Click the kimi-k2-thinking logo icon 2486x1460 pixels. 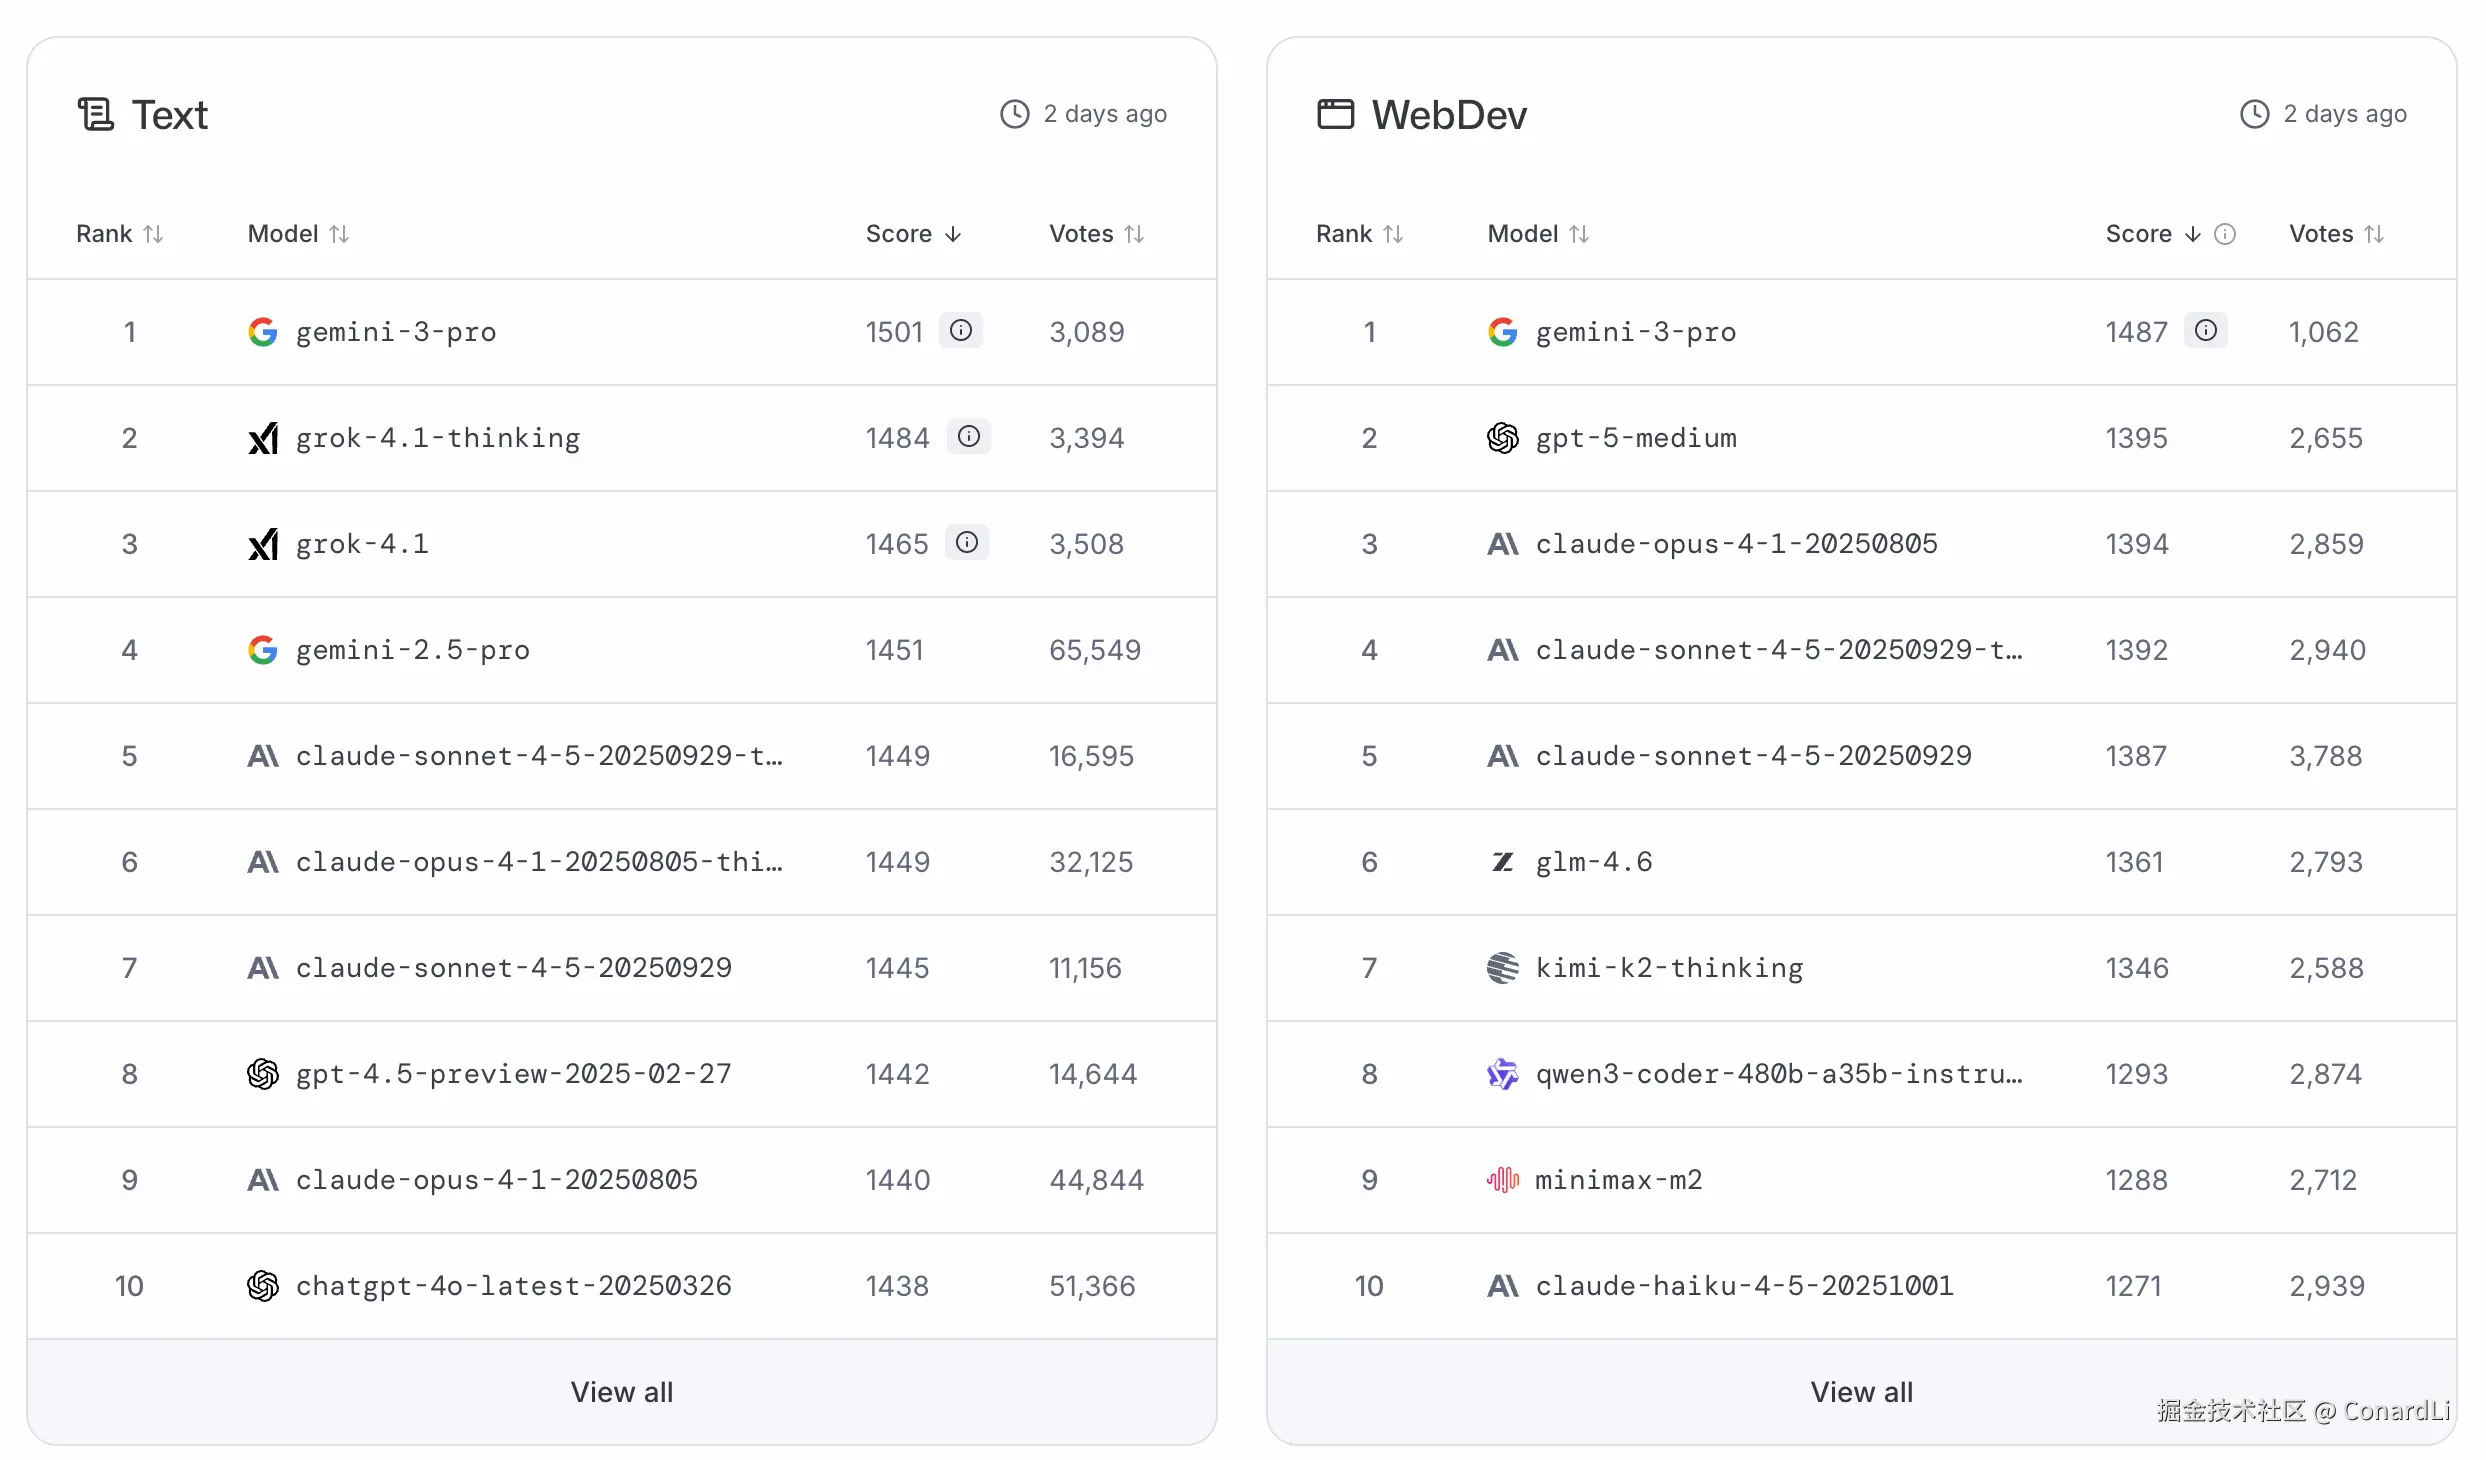pos(1502,968)
